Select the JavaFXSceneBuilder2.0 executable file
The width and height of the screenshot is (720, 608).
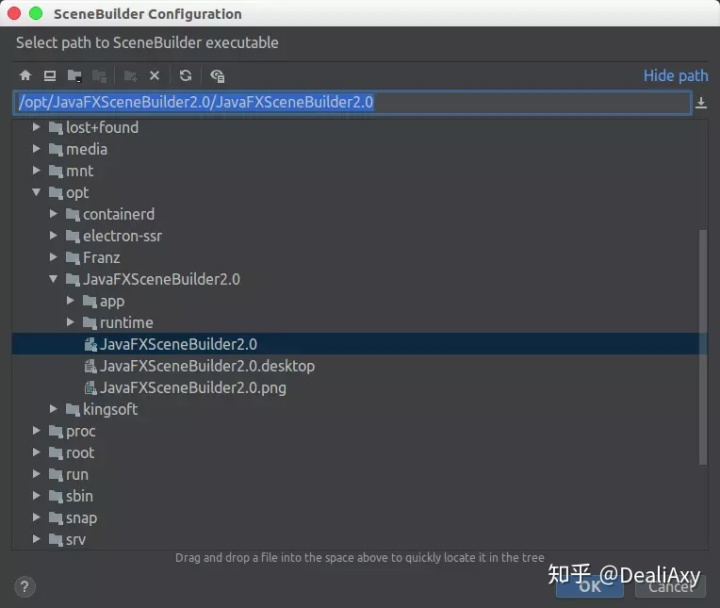click(359, 344)
